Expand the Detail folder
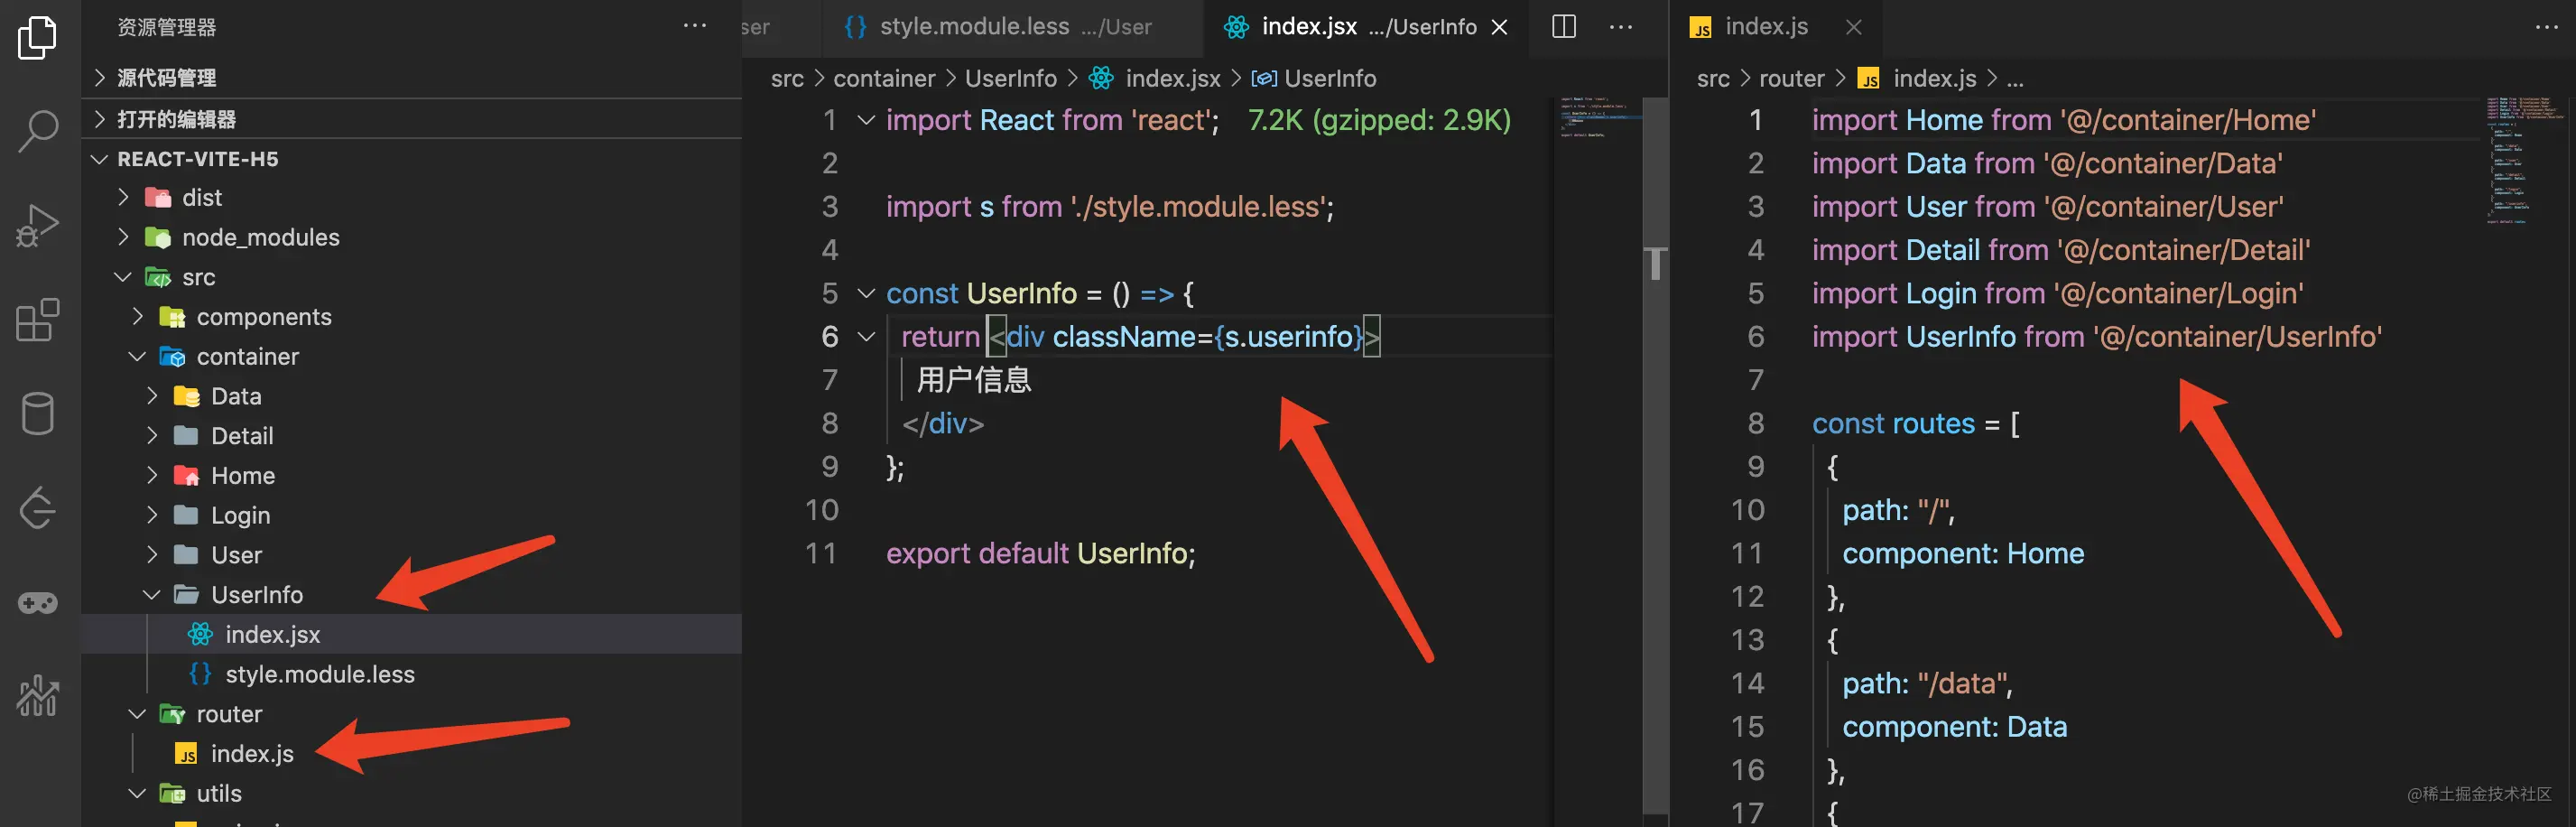Image resolution: width=2576 pixels, height=827 pixels. (411, 436)
